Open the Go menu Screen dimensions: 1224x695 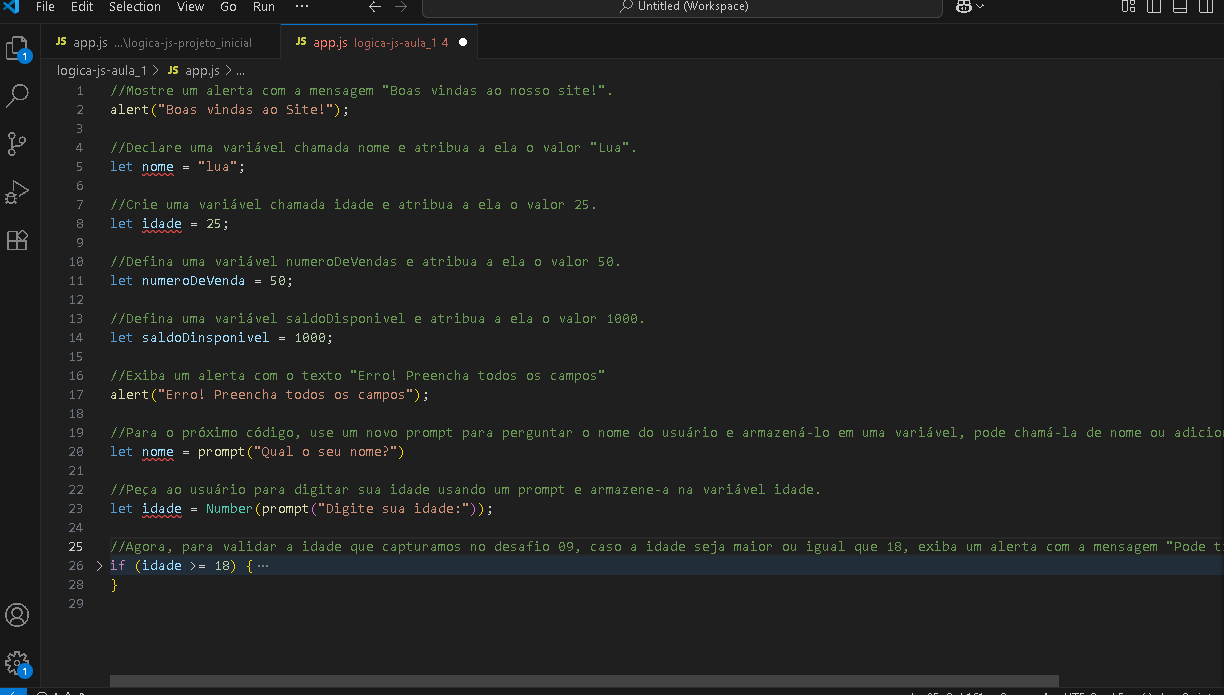pos(228,7)
